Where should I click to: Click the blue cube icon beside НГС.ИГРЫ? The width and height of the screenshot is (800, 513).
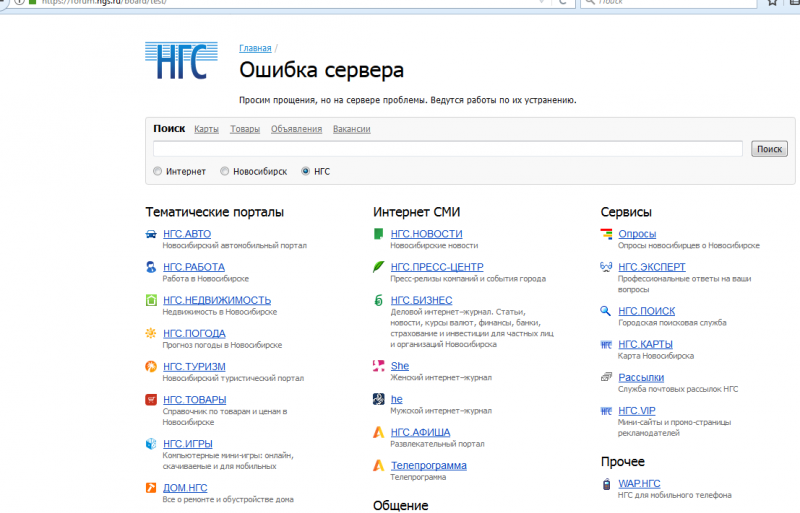tap(151, 444)
